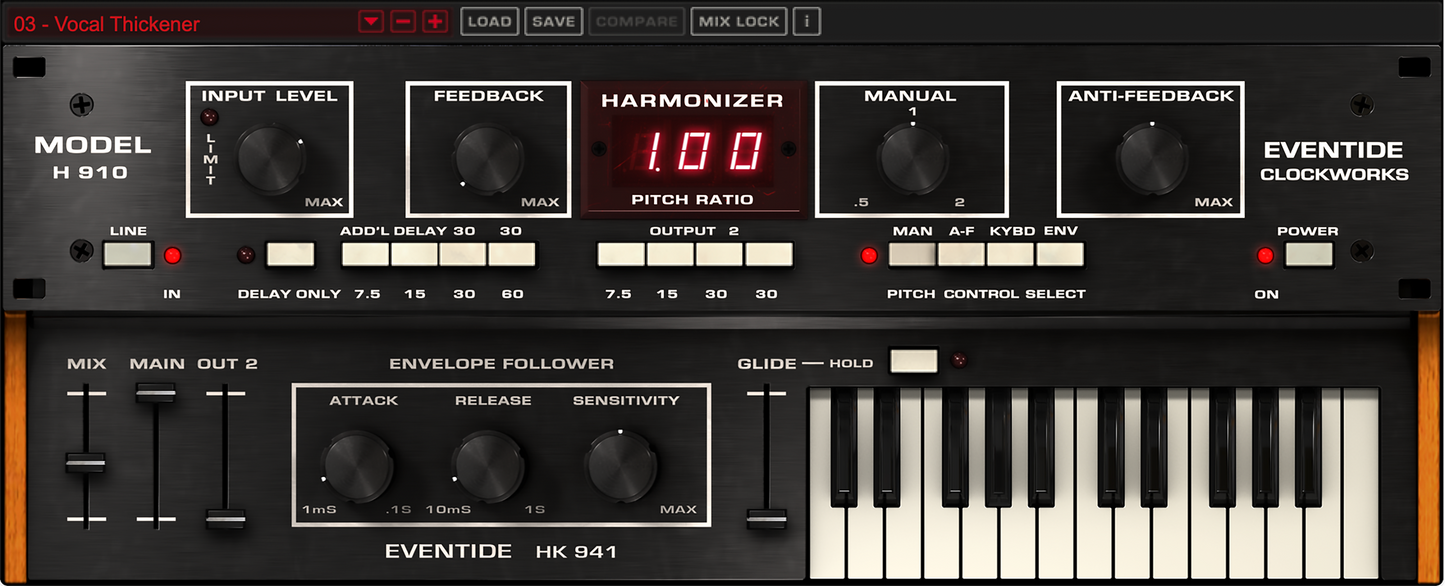1445x586 pixels.
Task: Load a preset with LOAD
Action: (489, 20)
